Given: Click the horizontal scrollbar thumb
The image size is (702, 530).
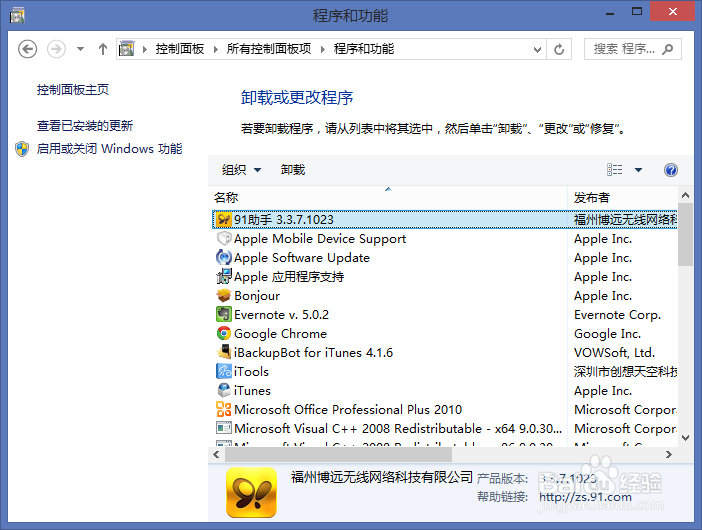Looking at the screenshot, I should 338,455.
